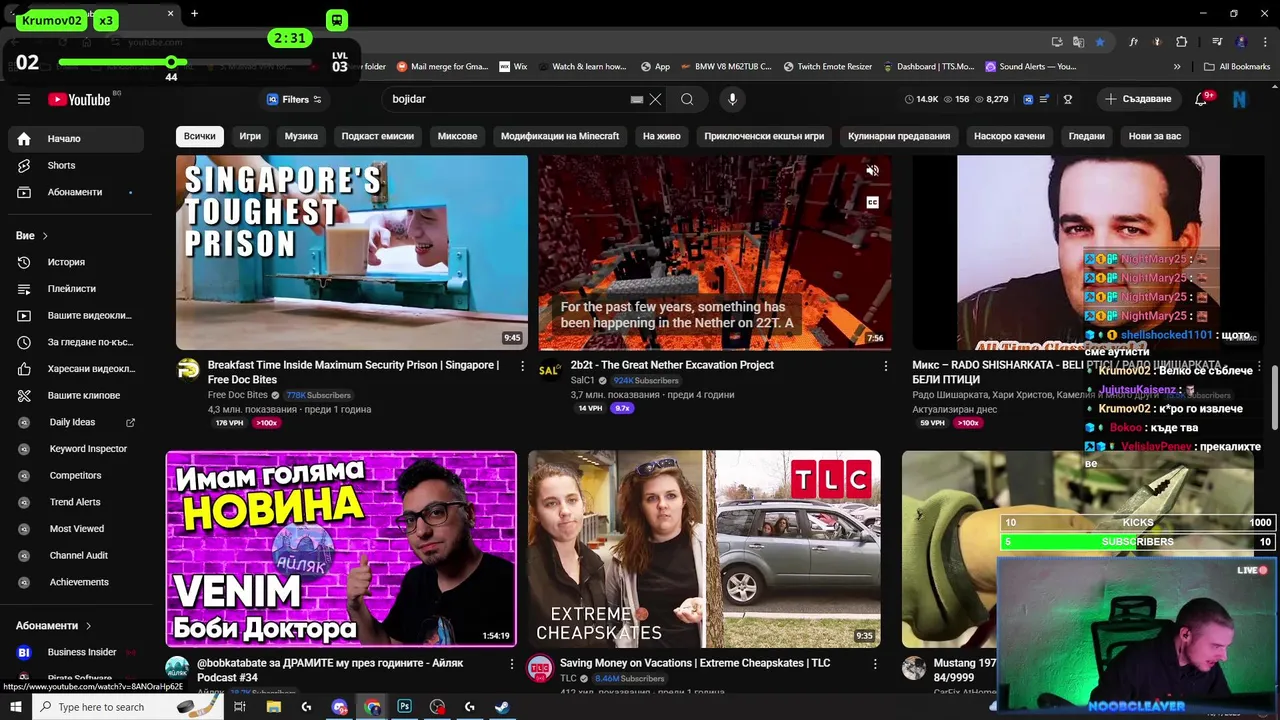Image resolution: width=1280 pixels, height=720 pixels.
Task: Show more bookmarks with double chevron
Action: (x=1177, y=66)
